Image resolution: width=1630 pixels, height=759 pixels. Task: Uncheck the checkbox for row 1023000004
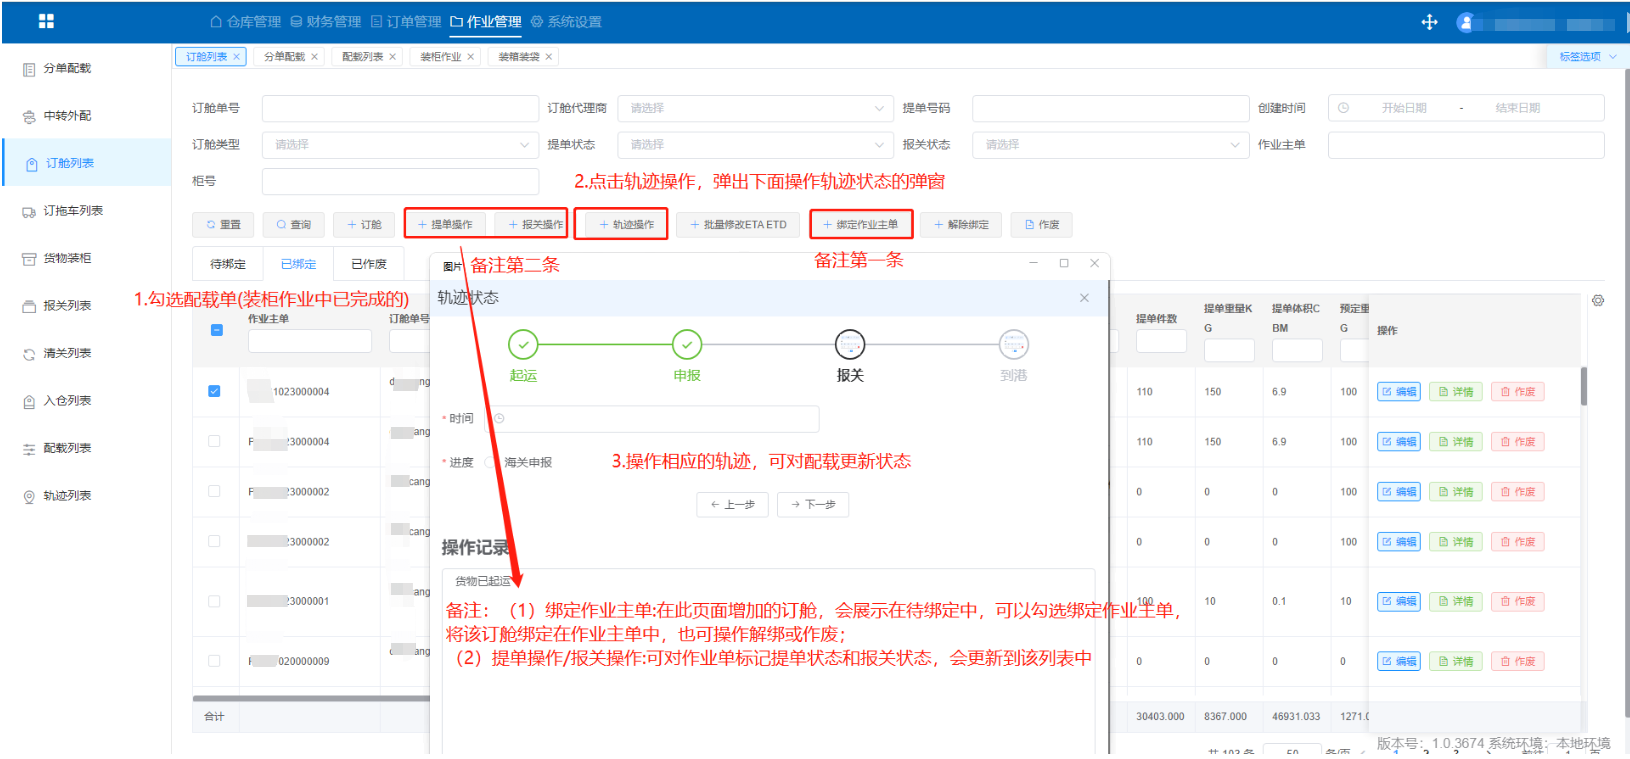click(x=214, y=391)
